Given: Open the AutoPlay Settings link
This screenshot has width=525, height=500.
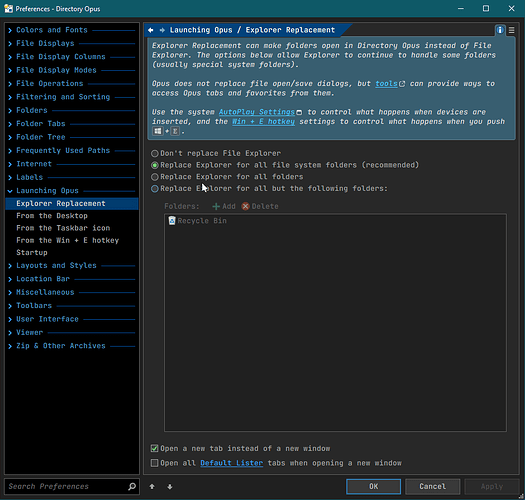Looking at the screenshot, I should pos(257,112).
